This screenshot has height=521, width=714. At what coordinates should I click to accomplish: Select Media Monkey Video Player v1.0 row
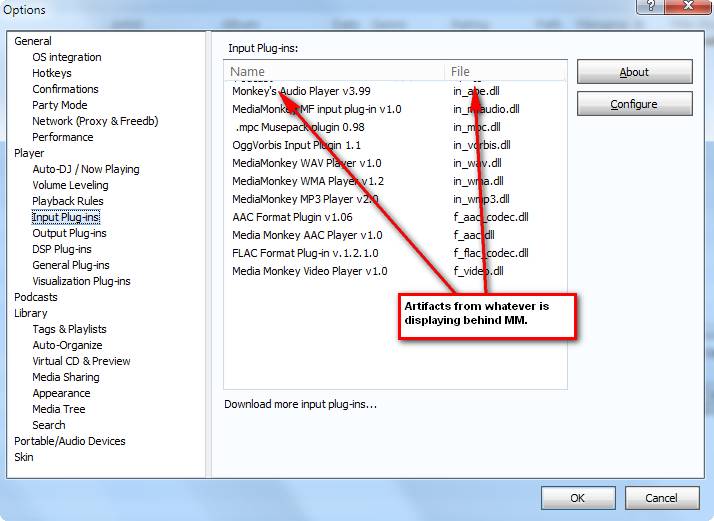[x=309, y=271]
